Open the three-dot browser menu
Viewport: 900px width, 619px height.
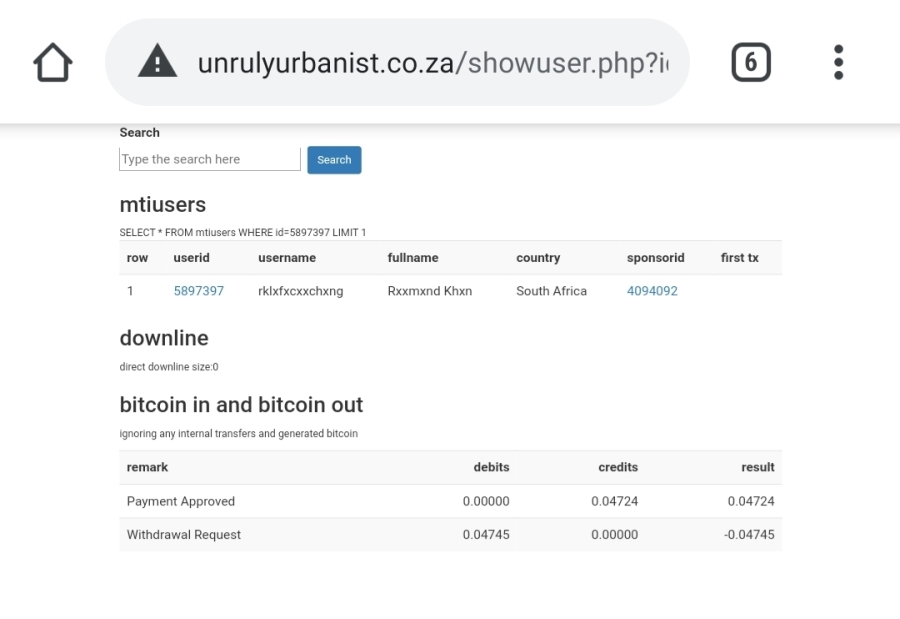coord(838,63)
